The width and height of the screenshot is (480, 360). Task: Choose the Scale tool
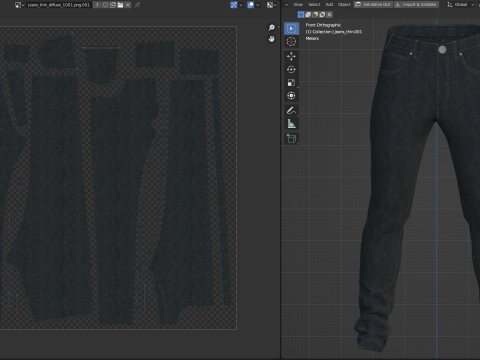tap(291, 82)
